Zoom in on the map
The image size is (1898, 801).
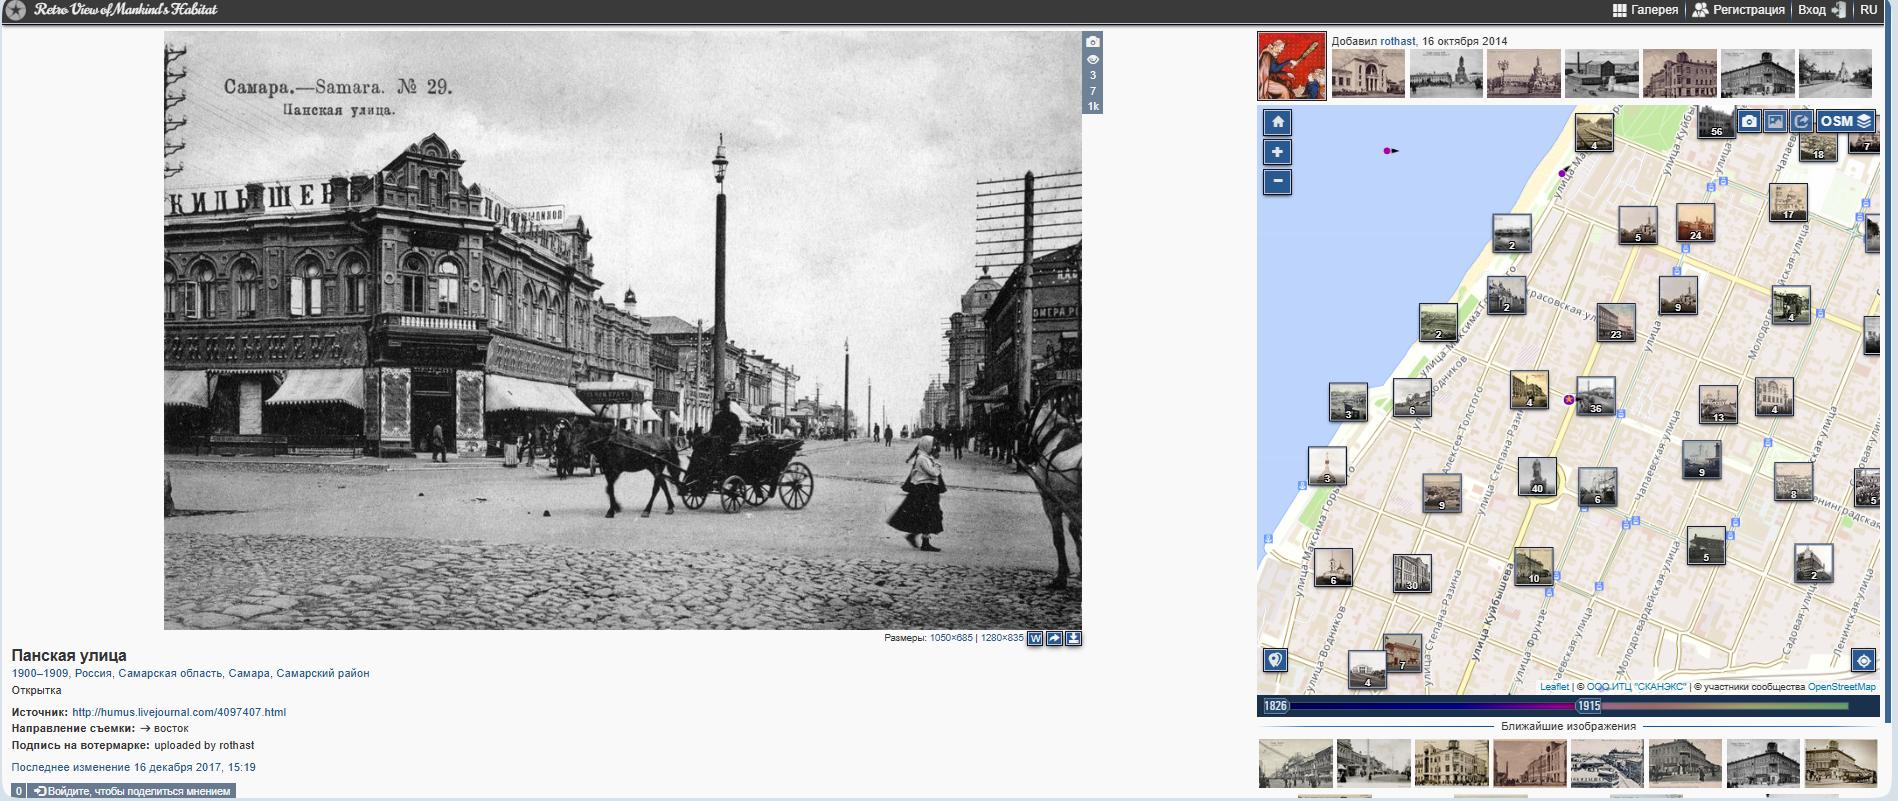1277,152
